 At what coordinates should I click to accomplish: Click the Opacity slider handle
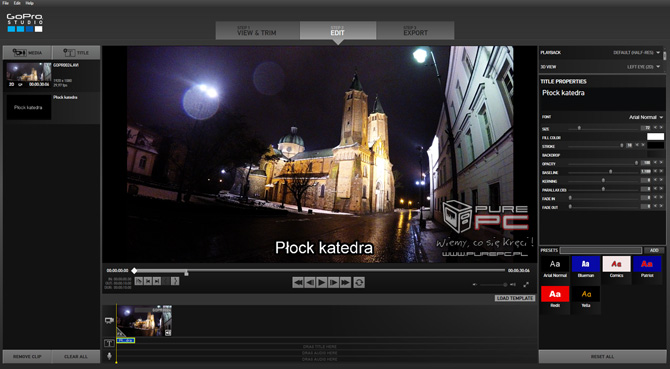pos(636,163)
